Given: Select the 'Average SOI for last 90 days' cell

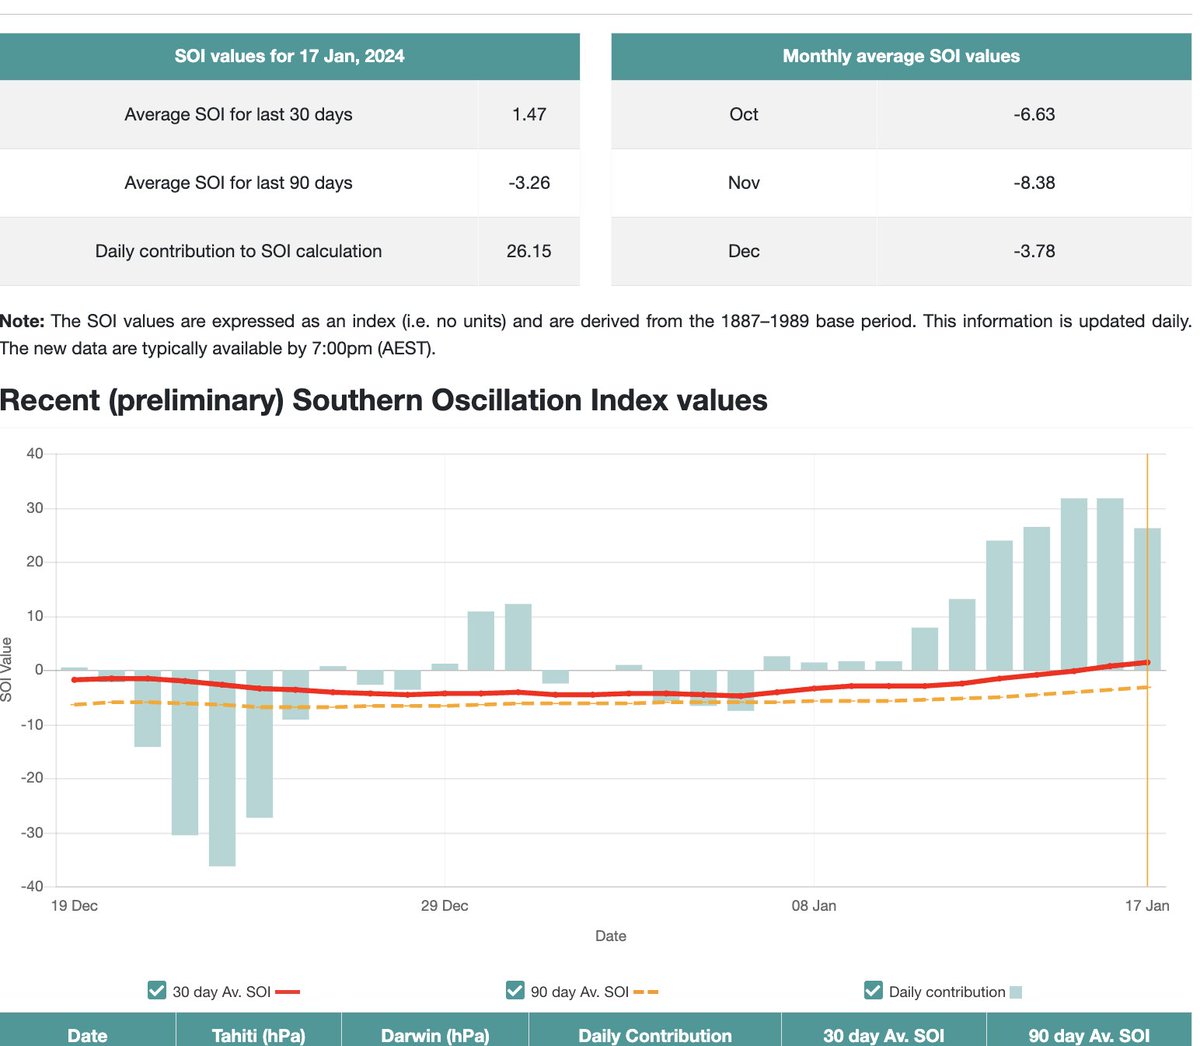Looking at the screenshot, I should tap(239, 183).
